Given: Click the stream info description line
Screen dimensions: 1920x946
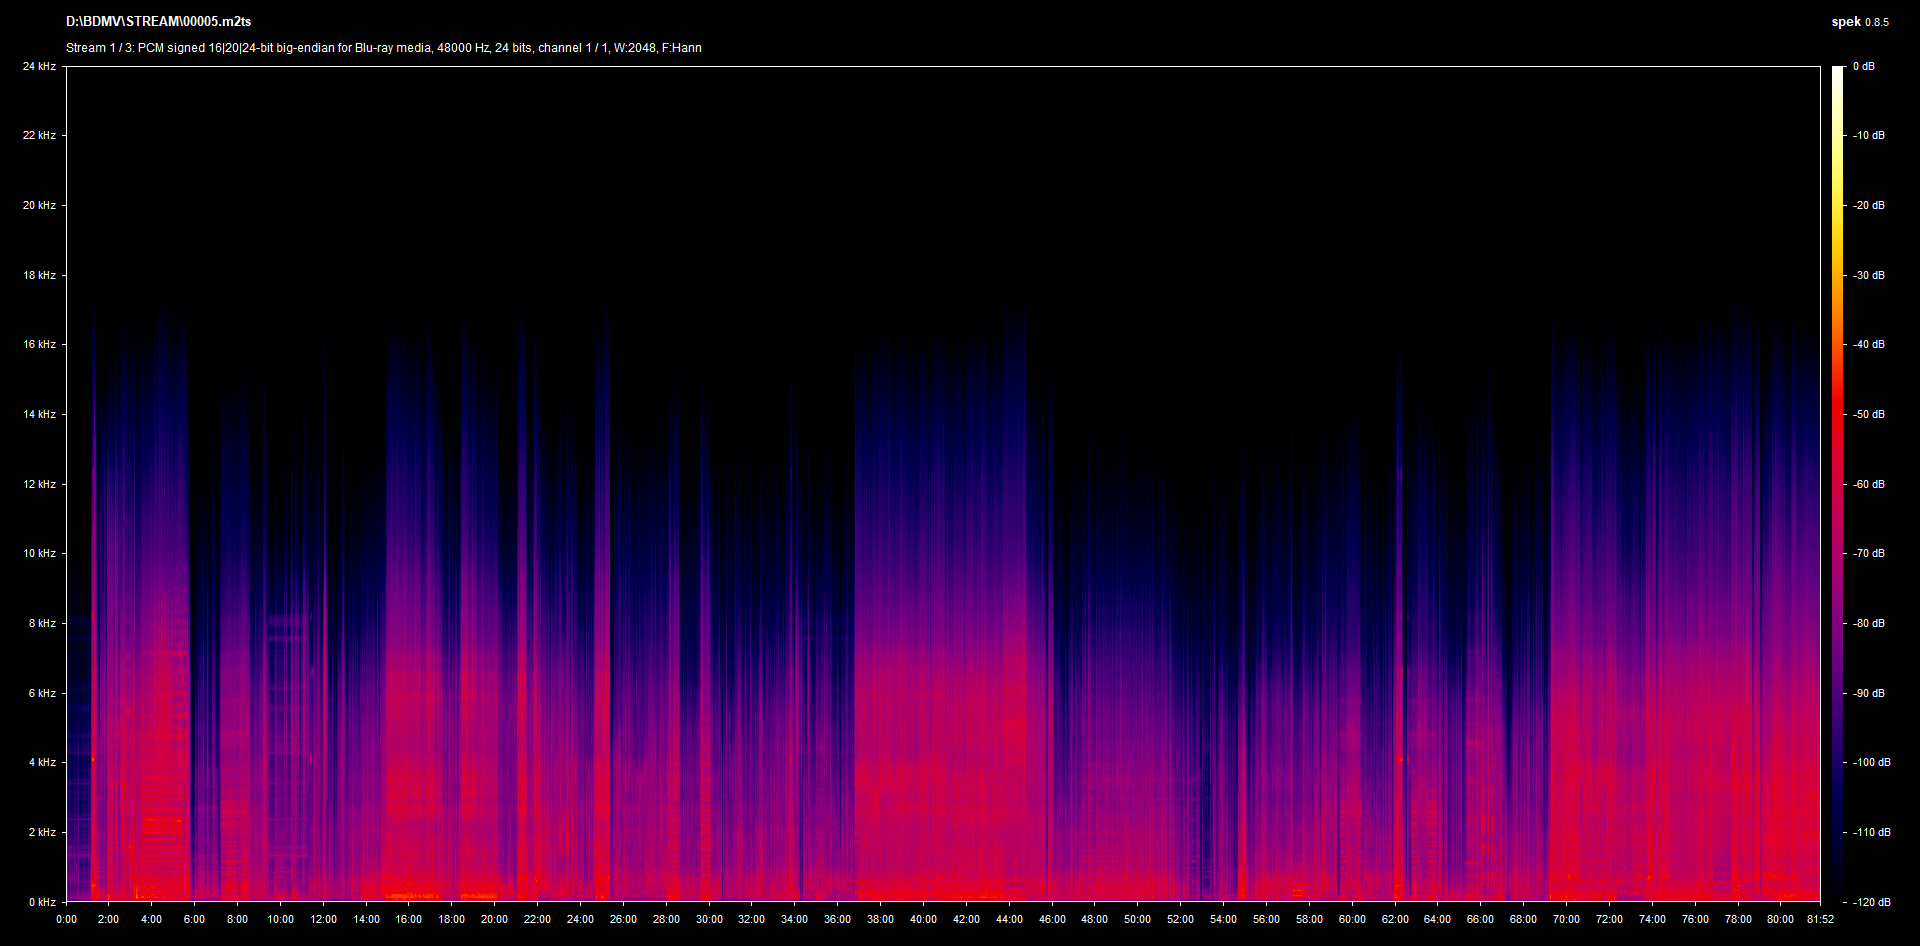Looking at the screenshot, I should coord(383,48).
